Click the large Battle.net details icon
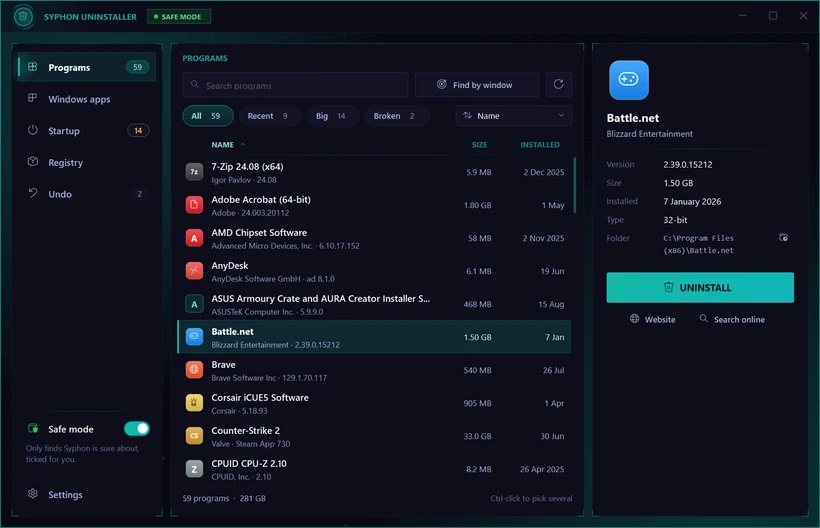The height and width of the screenshot is (528, 820). [629, 80]
